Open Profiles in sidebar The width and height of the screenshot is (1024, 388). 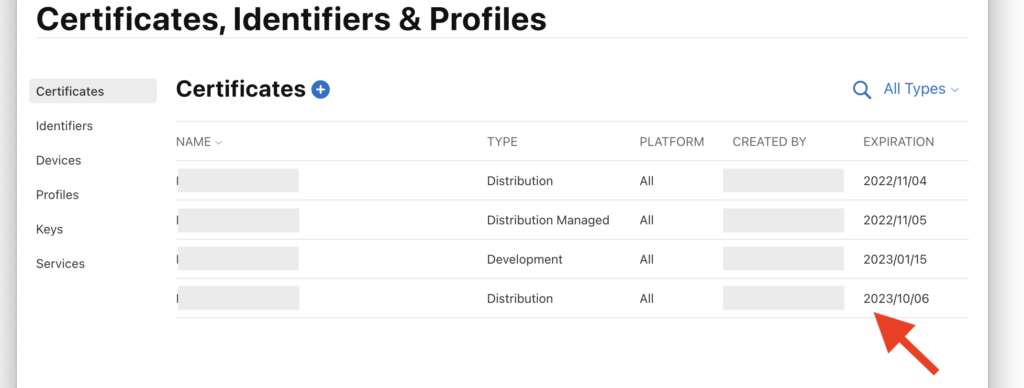pyautogui.click(x=57, y=195)
